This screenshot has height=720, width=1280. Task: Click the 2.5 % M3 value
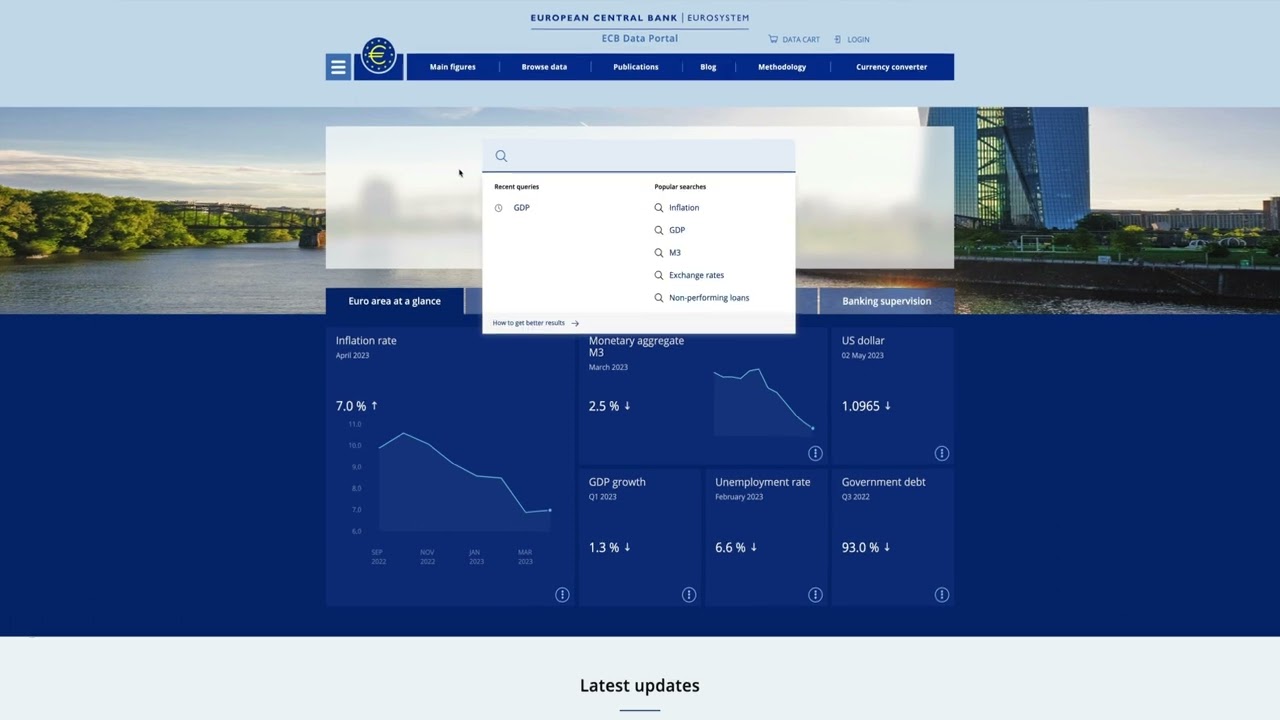[x=604, y=406]
